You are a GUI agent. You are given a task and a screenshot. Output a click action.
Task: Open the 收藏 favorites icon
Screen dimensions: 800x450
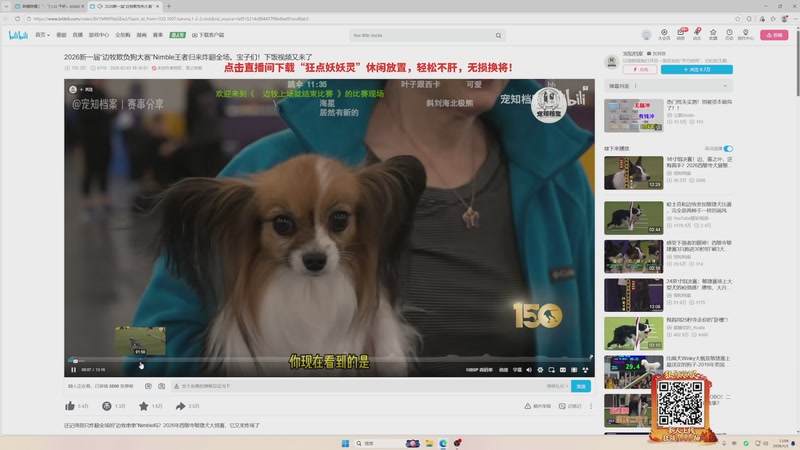click(713, 34)
